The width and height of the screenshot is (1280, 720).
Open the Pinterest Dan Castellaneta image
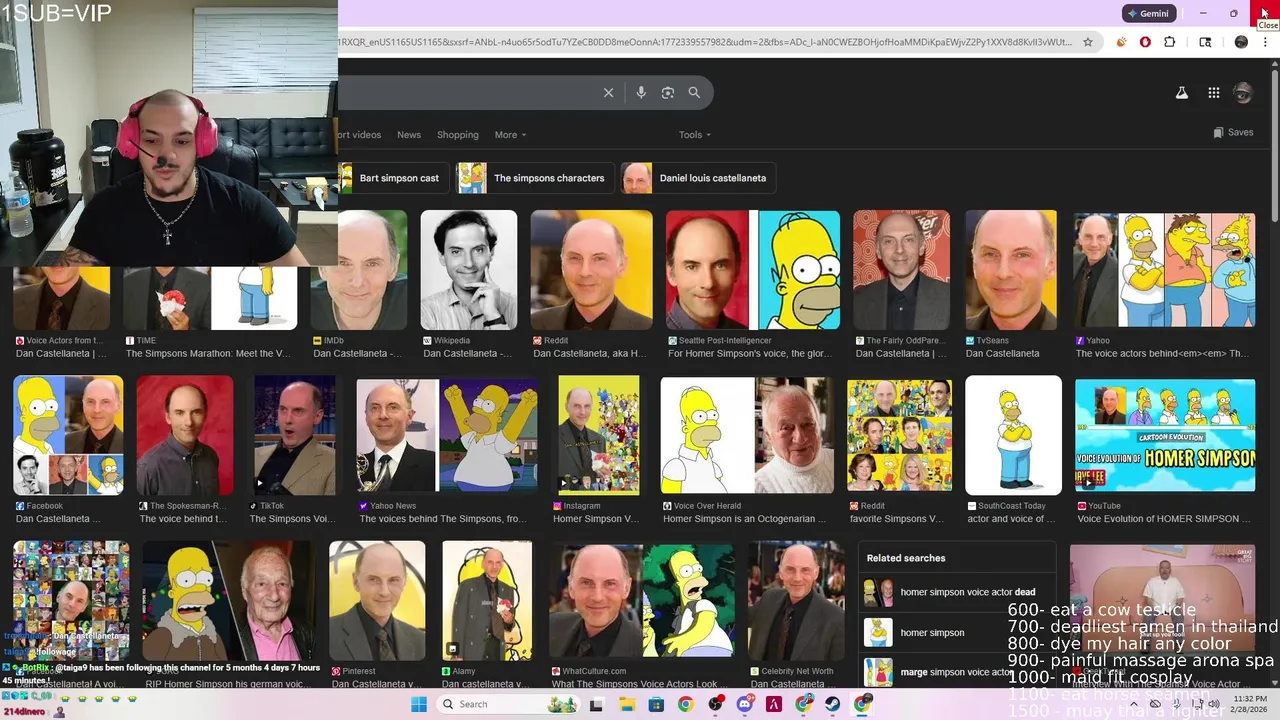point(377,600)
